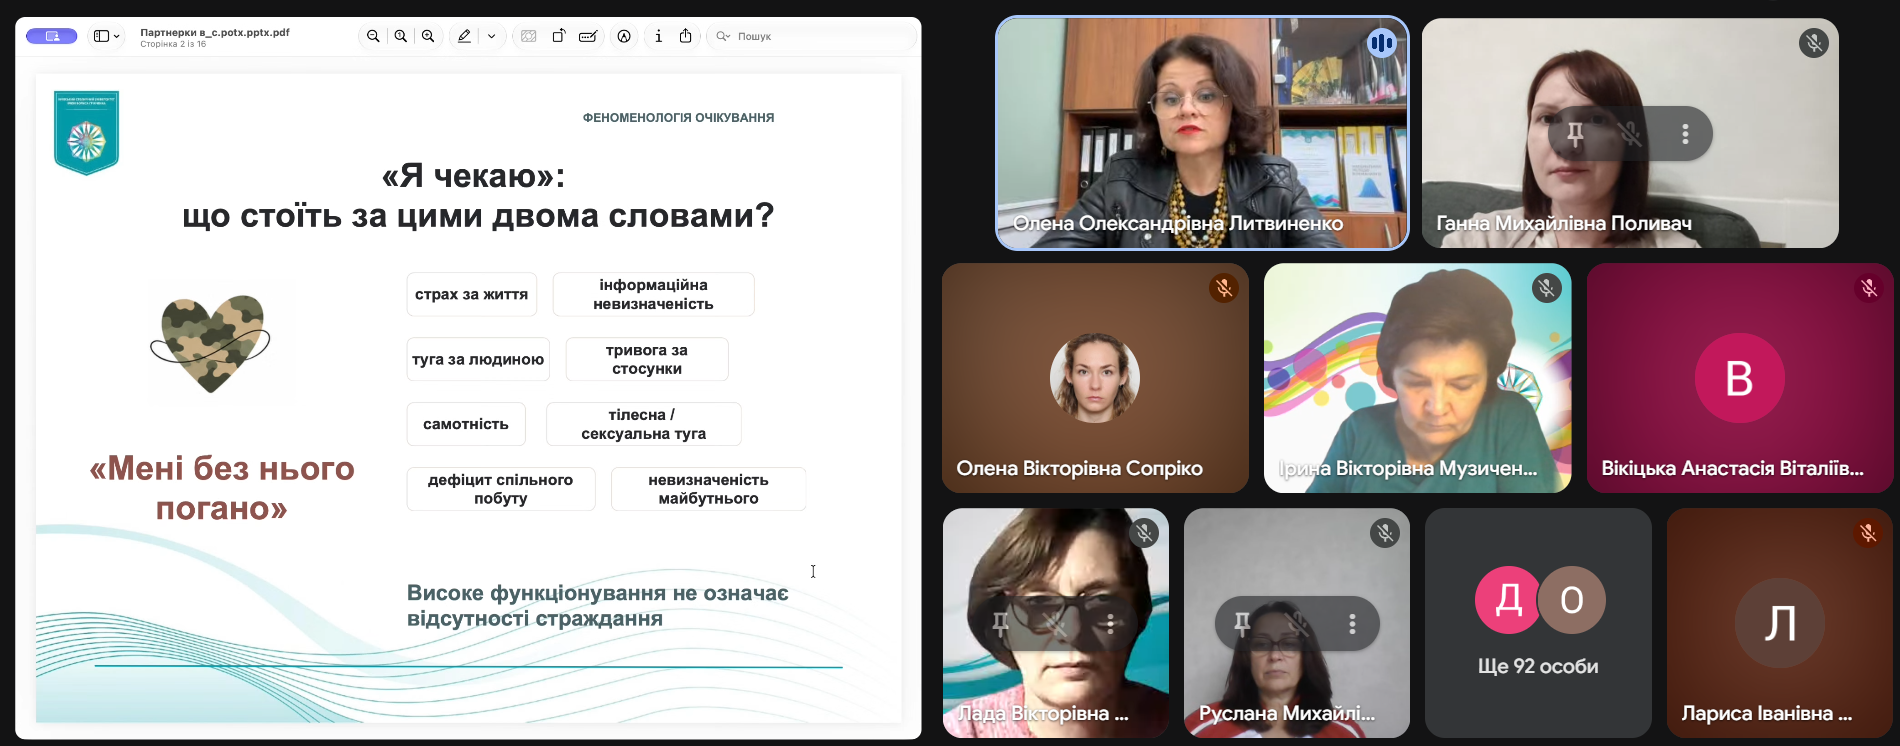Zoom out the PDF page
The height and width of the screenshot is (746, 1900).
(373, 36)
